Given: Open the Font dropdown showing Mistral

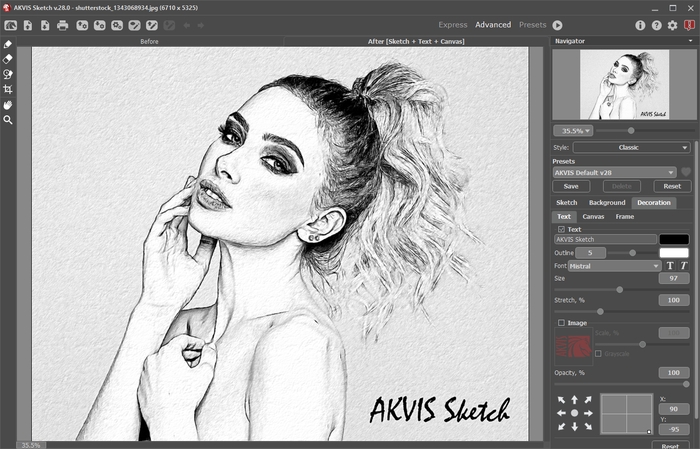Looking at the screenshot, I should pos(614,266).
